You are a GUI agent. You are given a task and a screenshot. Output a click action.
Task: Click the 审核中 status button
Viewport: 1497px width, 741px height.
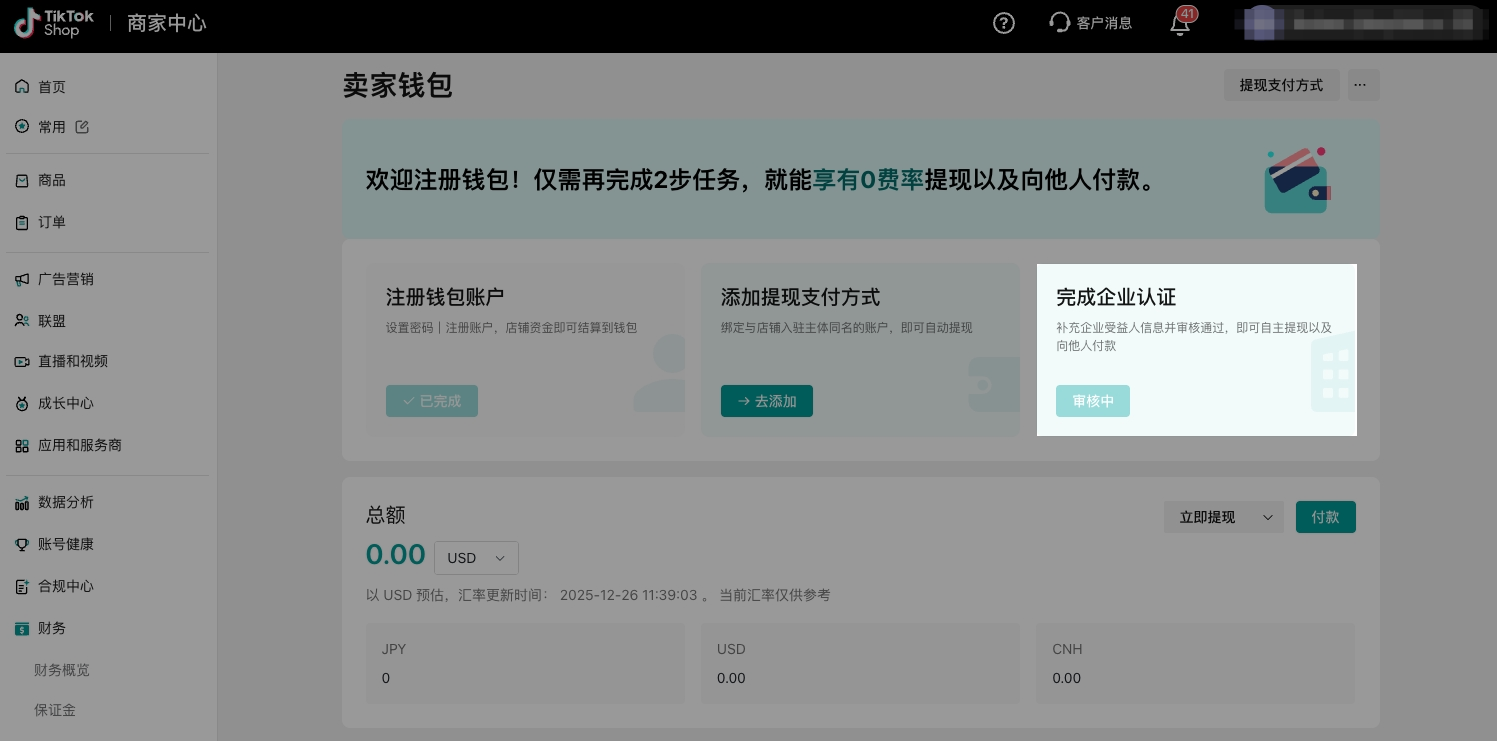(x=1092, y=401)
